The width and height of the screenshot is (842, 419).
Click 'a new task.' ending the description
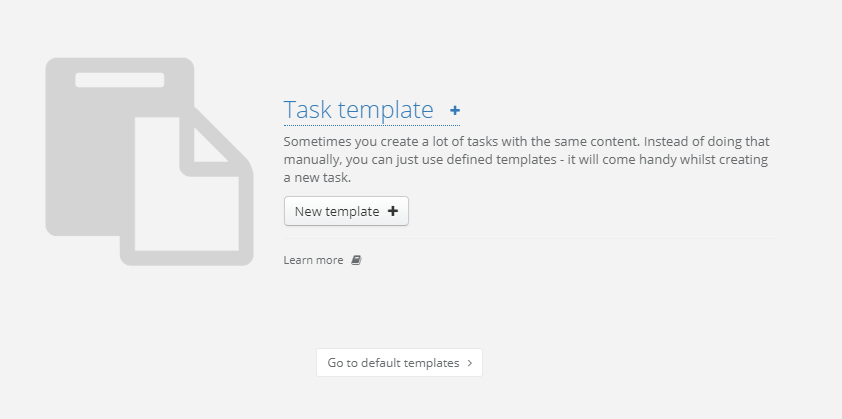(317, 178)
